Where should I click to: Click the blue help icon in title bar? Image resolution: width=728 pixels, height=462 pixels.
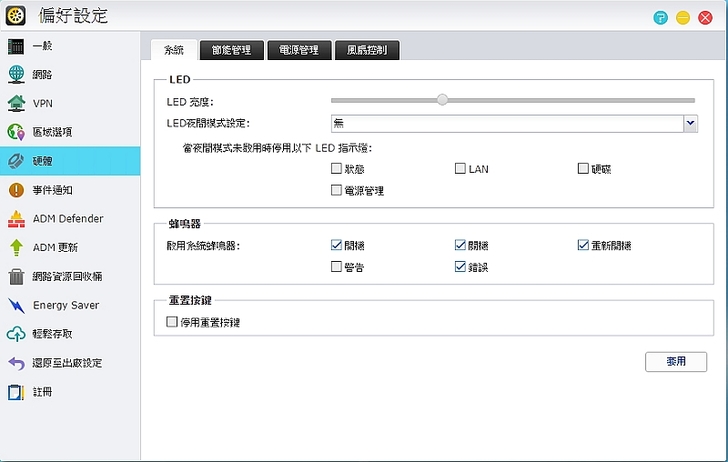click(661, 17)
